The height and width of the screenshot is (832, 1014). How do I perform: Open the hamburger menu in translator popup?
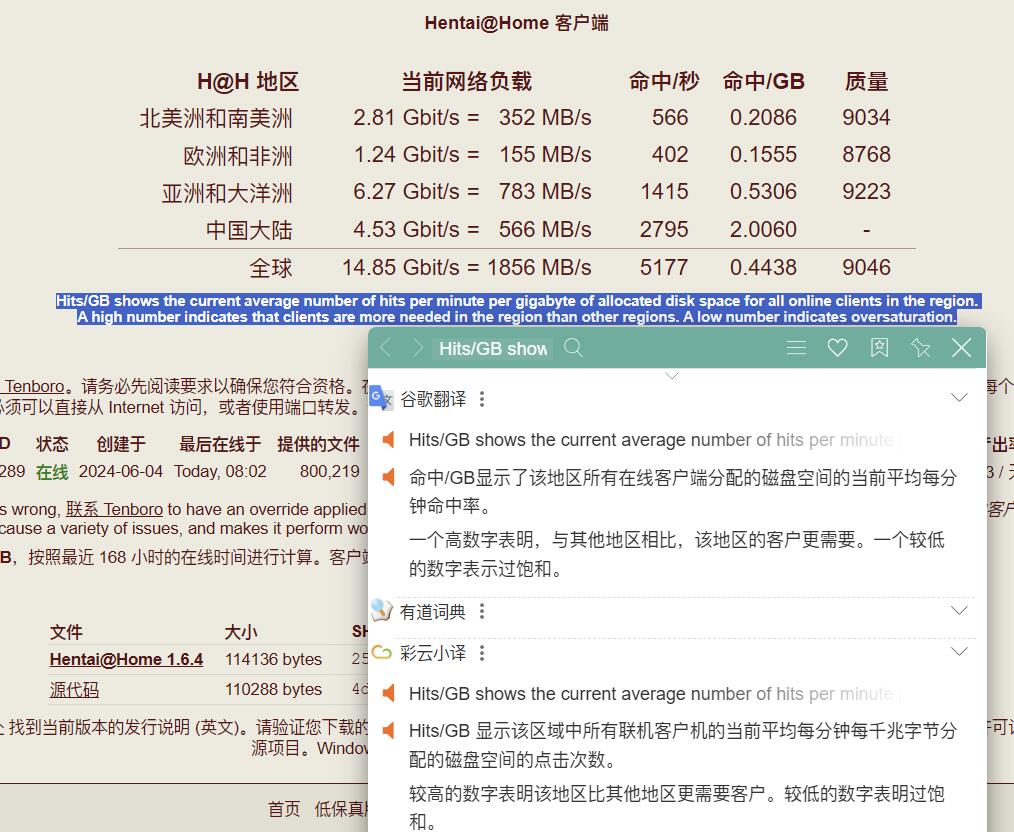click(x=796, y=348)
